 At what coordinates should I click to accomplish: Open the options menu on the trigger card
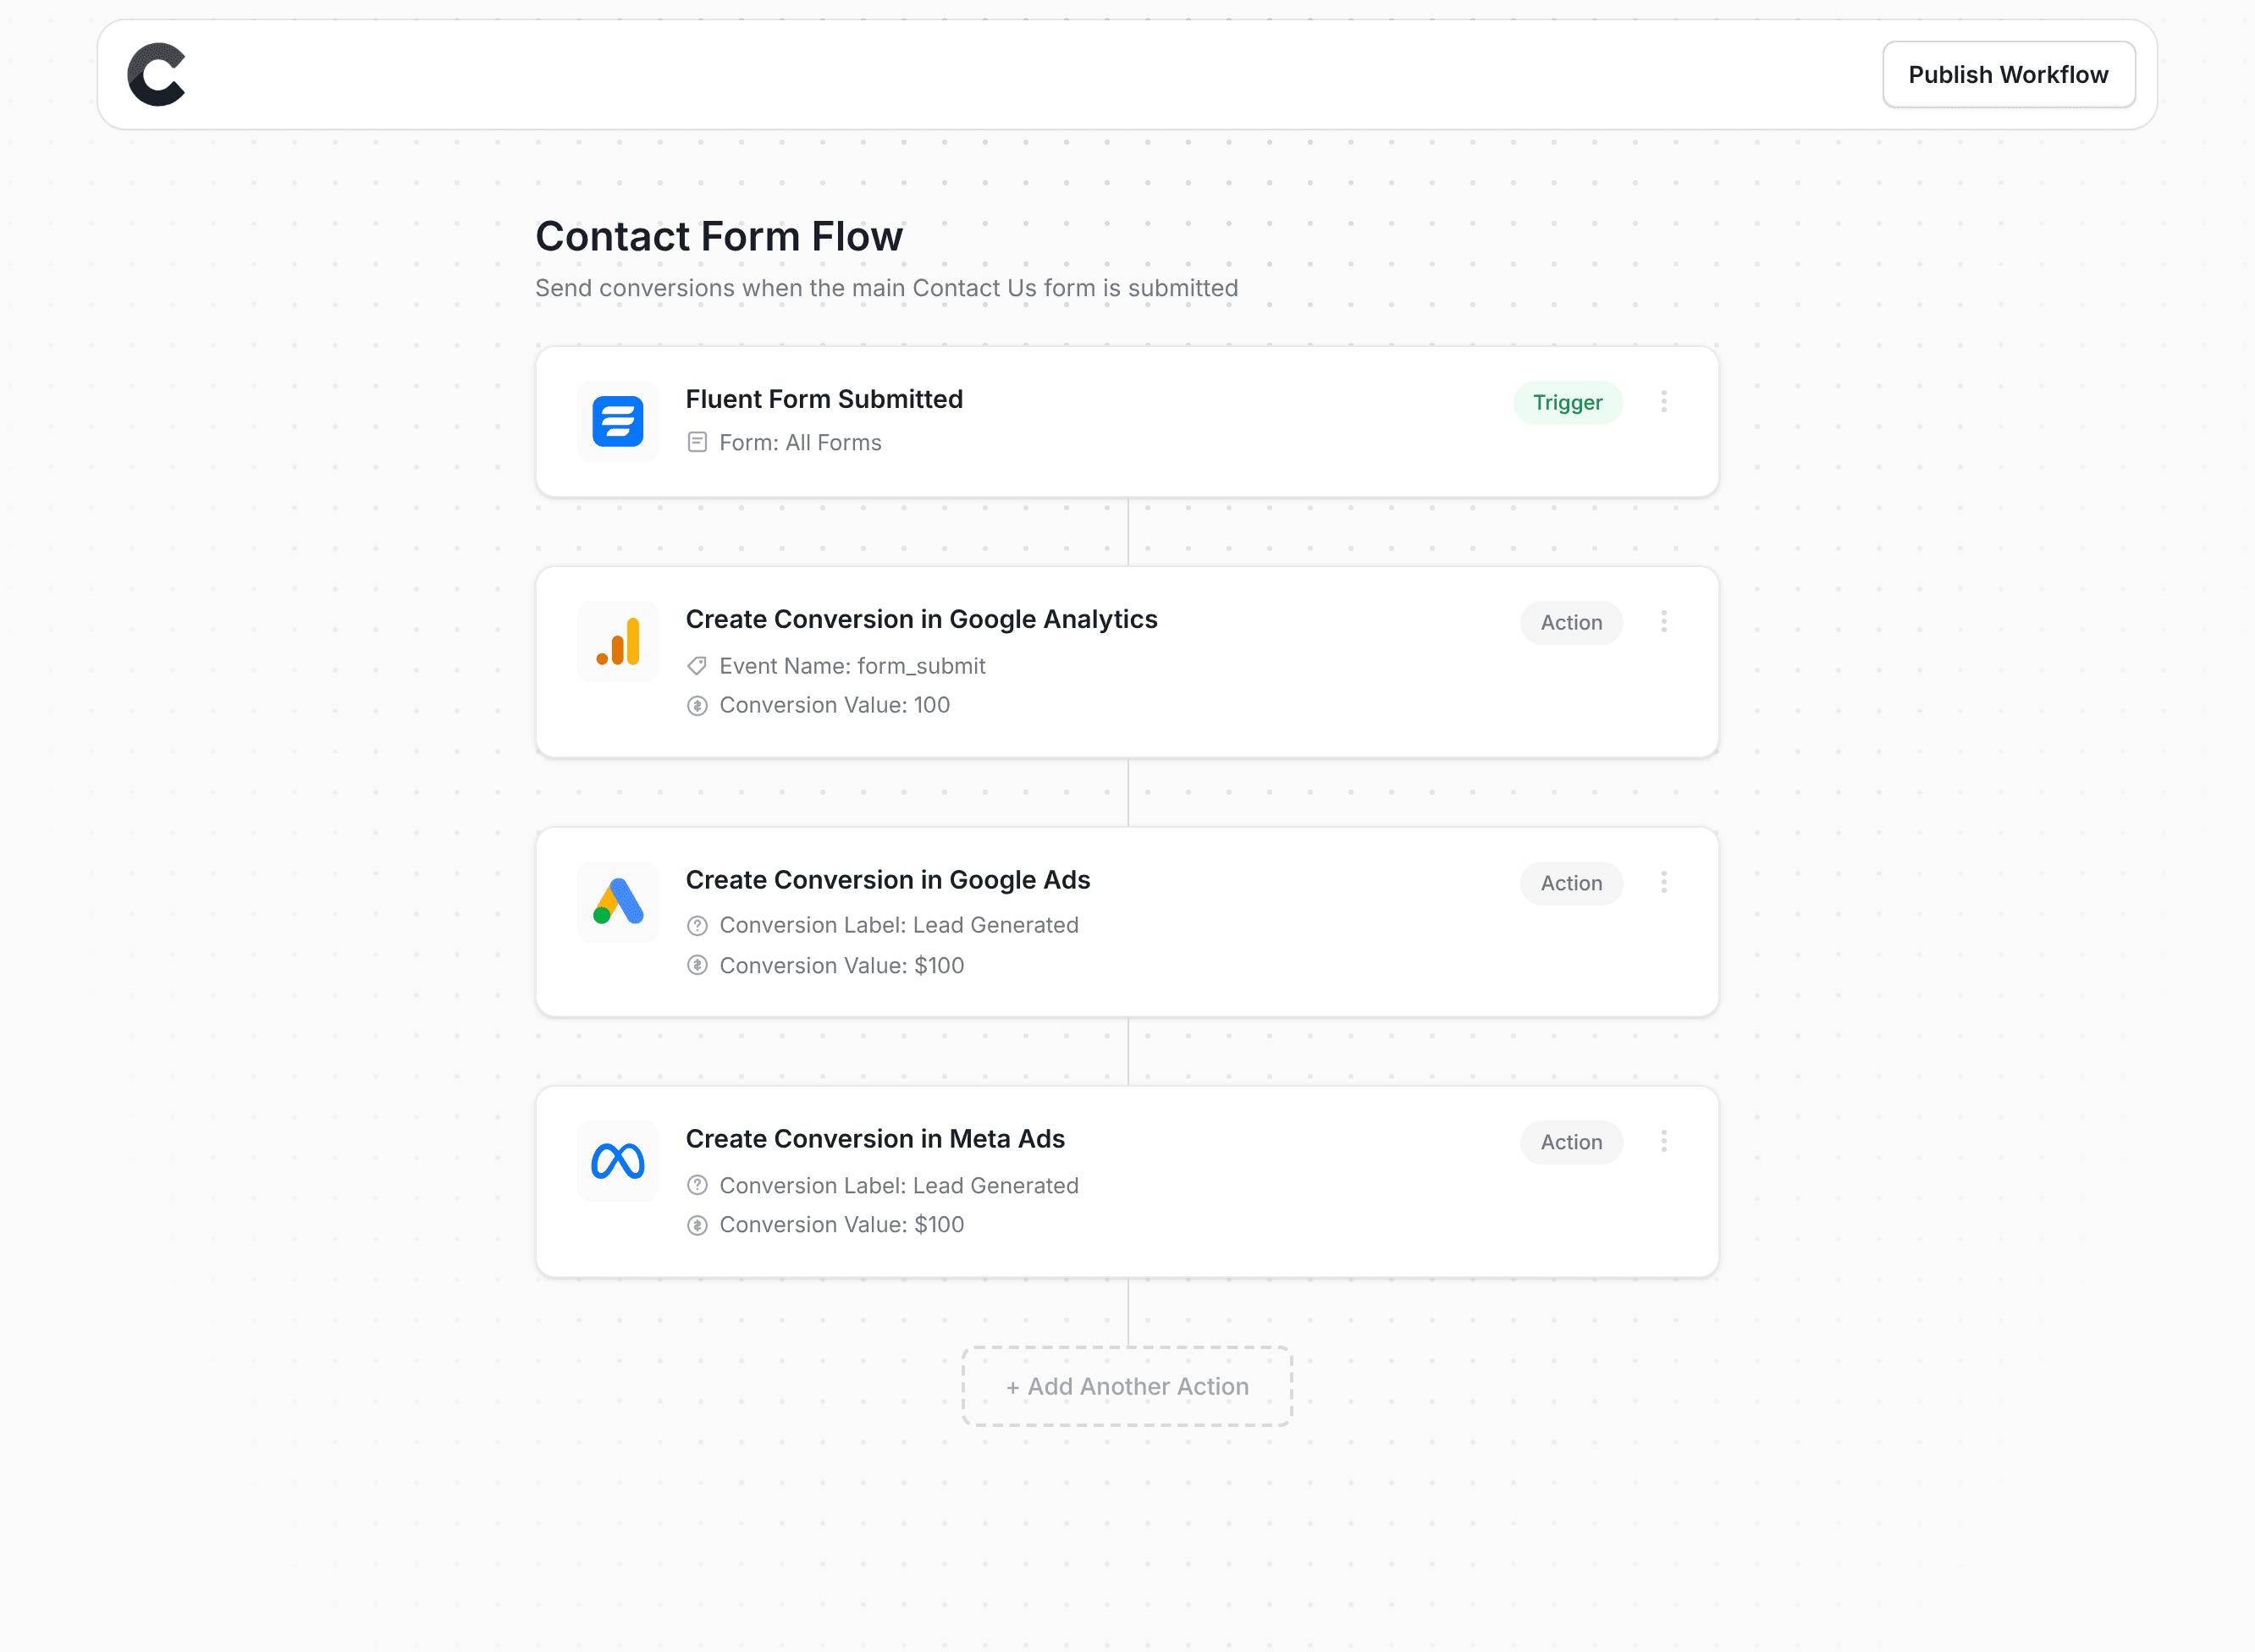1664,401
